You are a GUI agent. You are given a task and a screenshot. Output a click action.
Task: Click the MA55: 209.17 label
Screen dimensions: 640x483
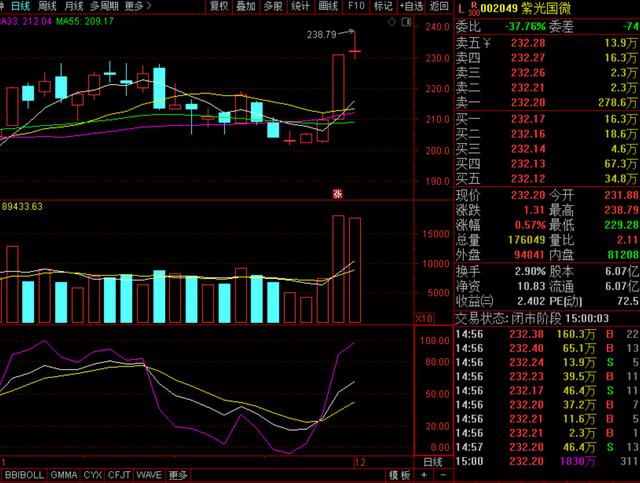pos(84,21)
